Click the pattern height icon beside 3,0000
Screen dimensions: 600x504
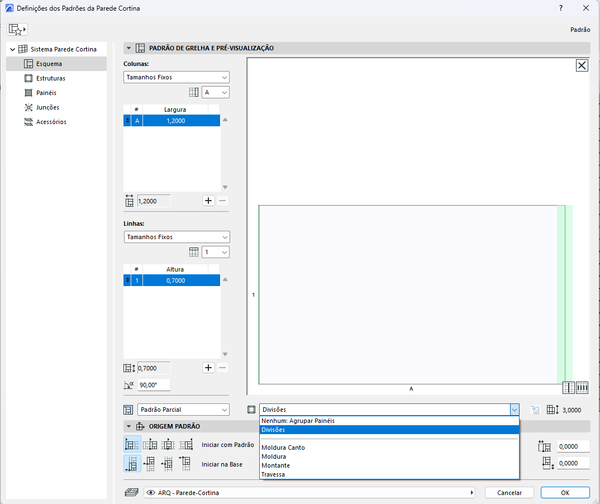(x=553, y=410)
